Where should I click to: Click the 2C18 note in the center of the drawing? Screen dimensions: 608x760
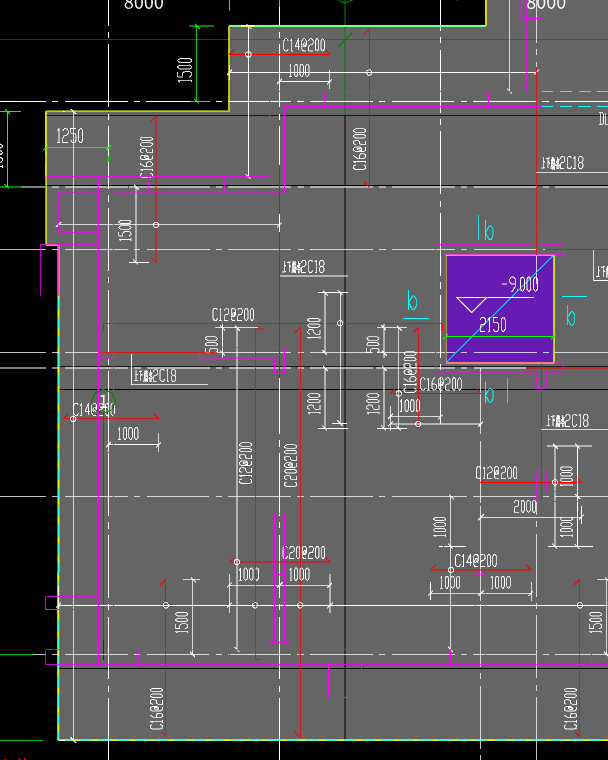(304, 267)
